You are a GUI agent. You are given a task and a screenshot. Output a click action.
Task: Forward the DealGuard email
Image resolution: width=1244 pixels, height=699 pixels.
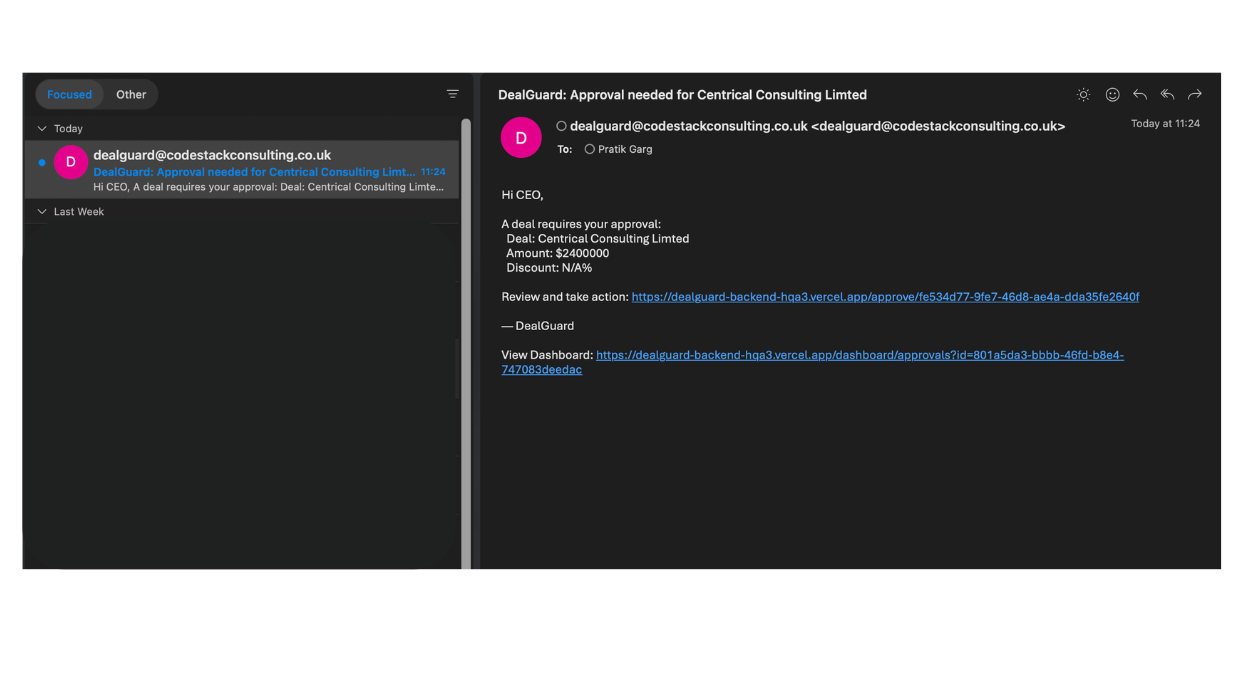pyautogui.click(x=1194, y=95)
